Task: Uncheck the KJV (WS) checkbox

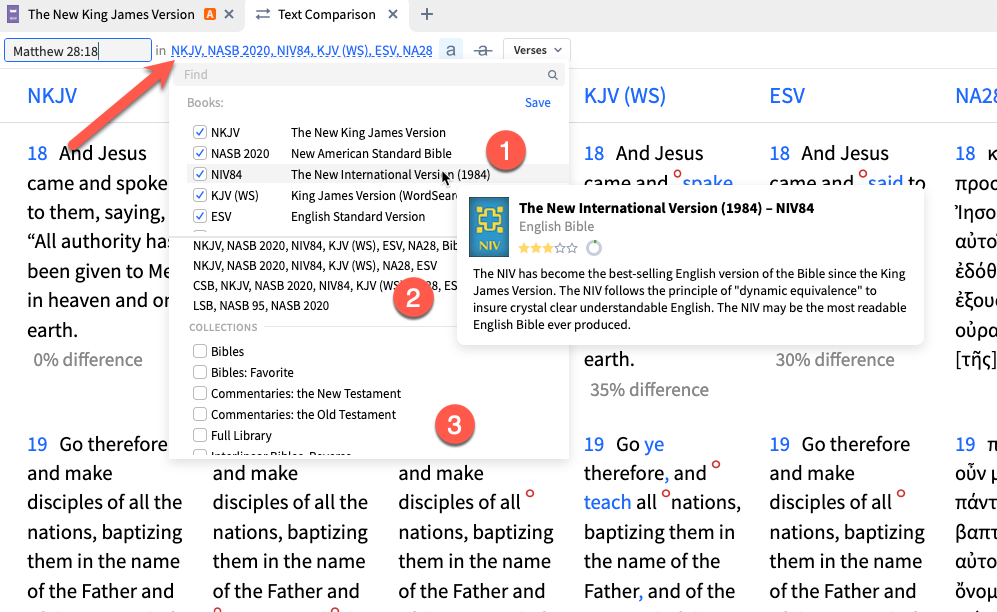Action: coord(200,195)
